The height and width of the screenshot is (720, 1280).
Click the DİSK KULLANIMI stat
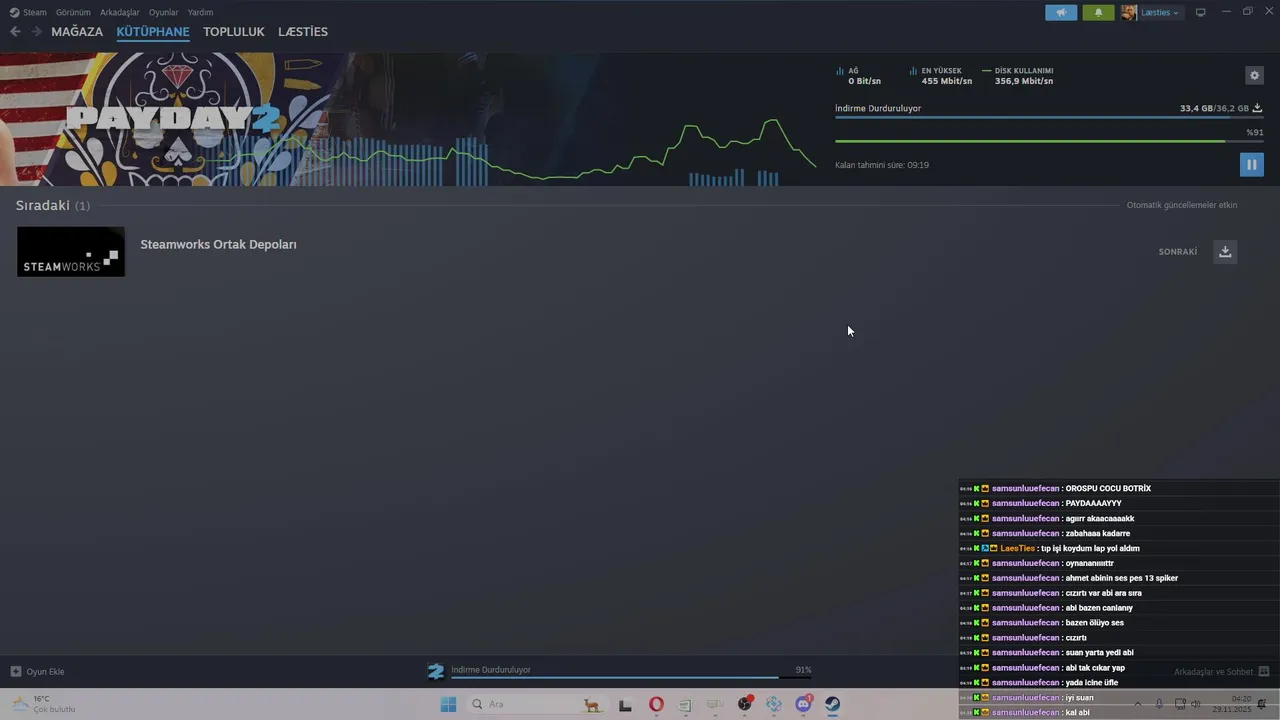coord(1018,76)
